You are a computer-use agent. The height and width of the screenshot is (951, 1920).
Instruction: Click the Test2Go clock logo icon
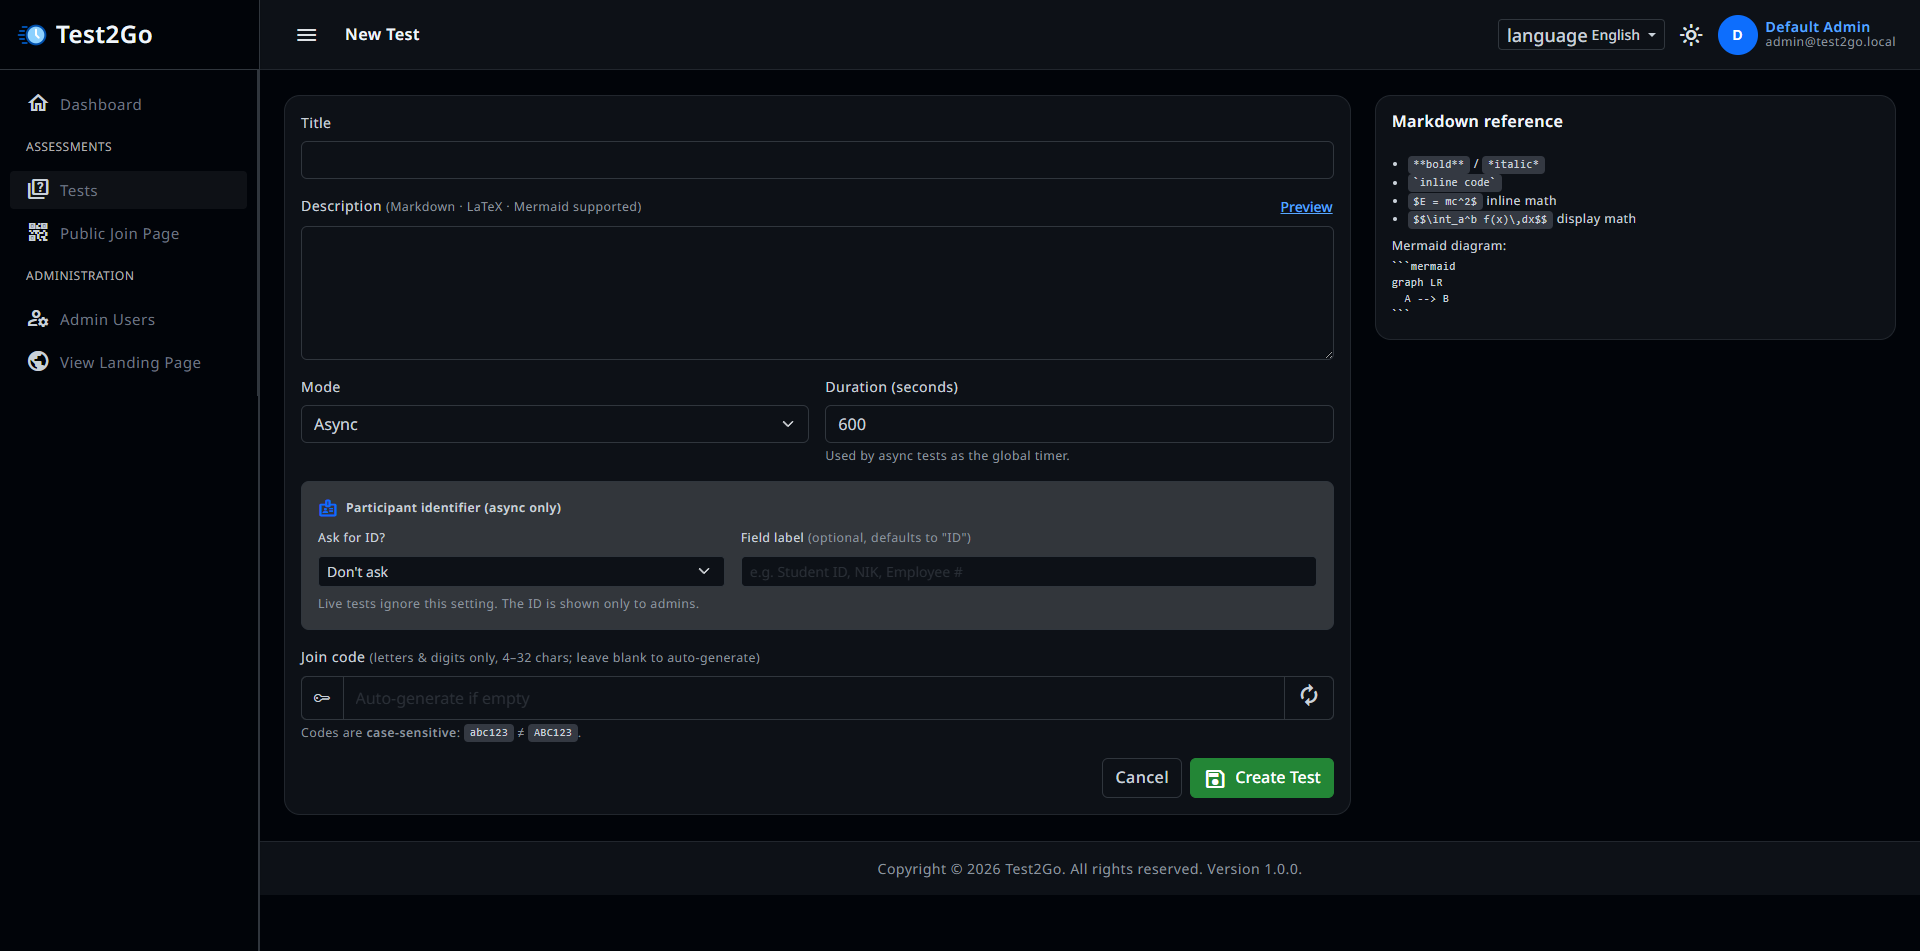pos(32,35)
